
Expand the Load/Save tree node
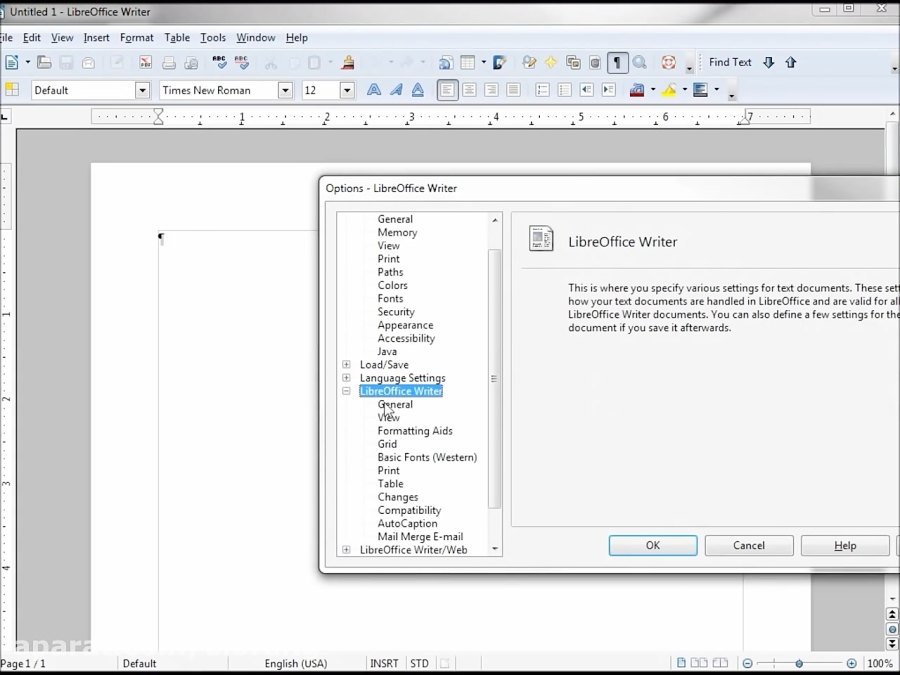click(346, 364)
